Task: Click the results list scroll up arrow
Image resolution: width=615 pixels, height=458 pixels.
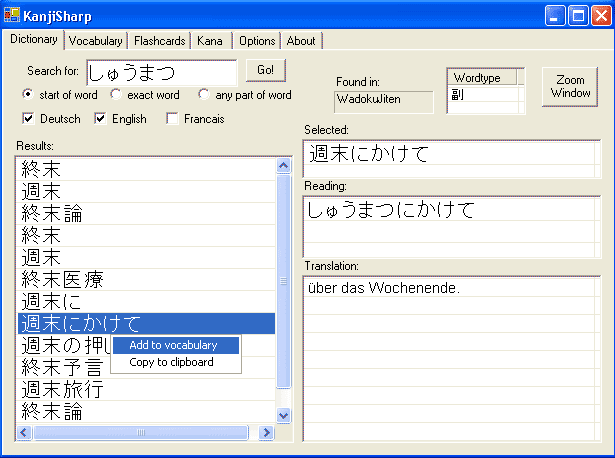Action: 283,165
